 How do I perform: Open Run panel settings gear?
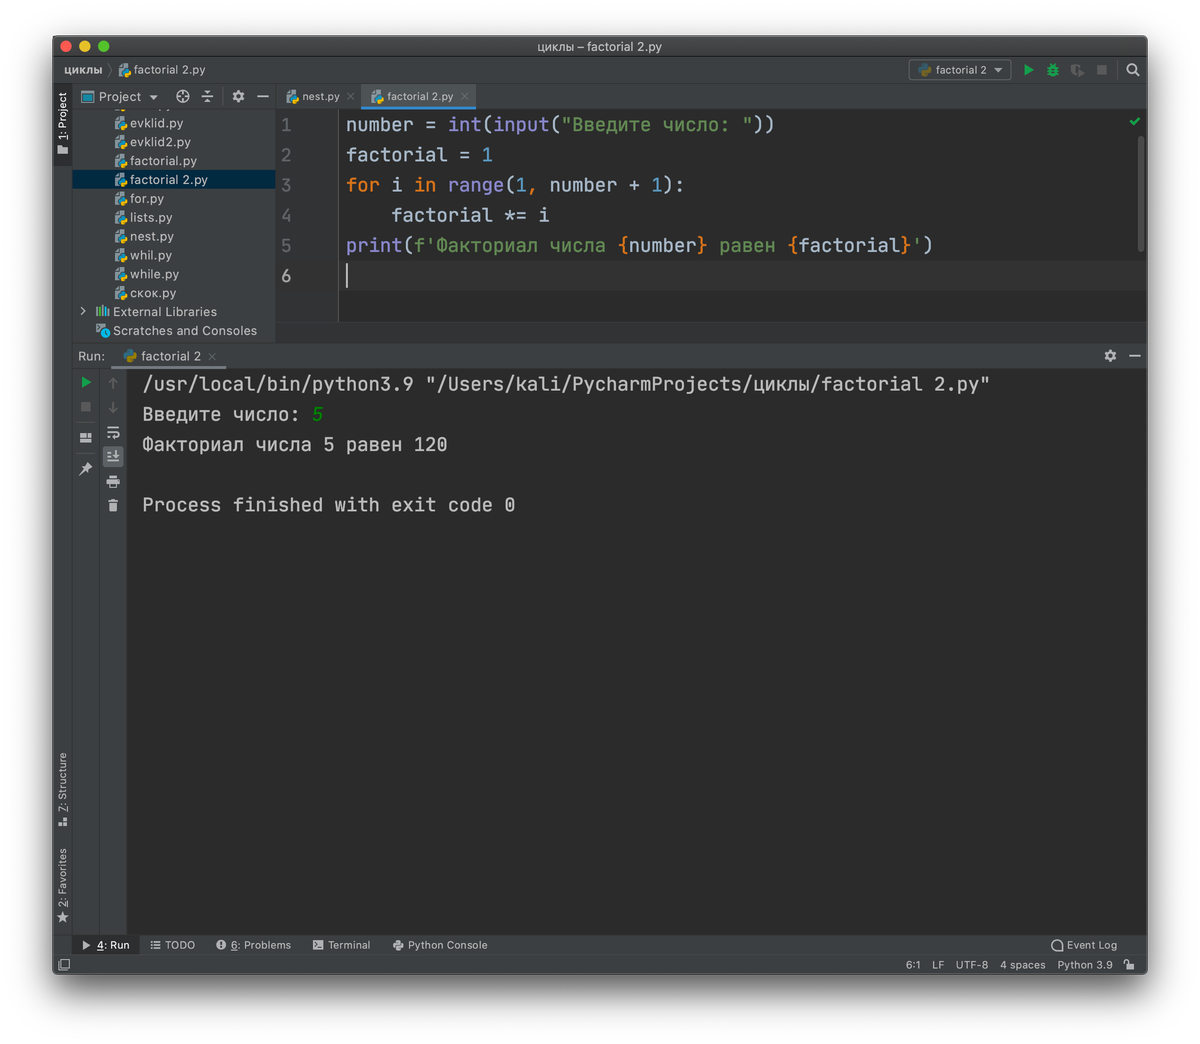[x=1110, y=356]
